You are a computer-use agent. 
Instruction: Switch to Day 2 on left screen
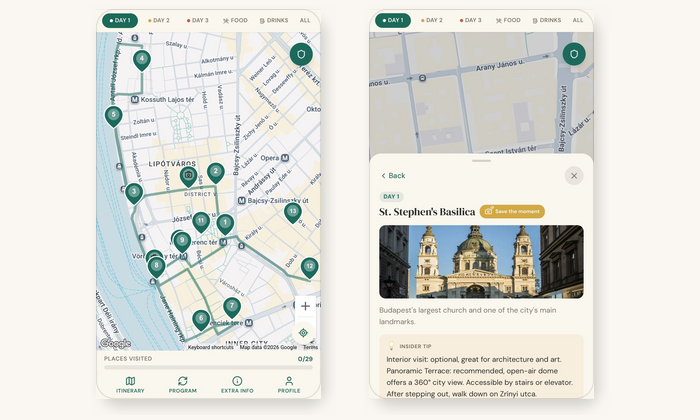(158, 21)
